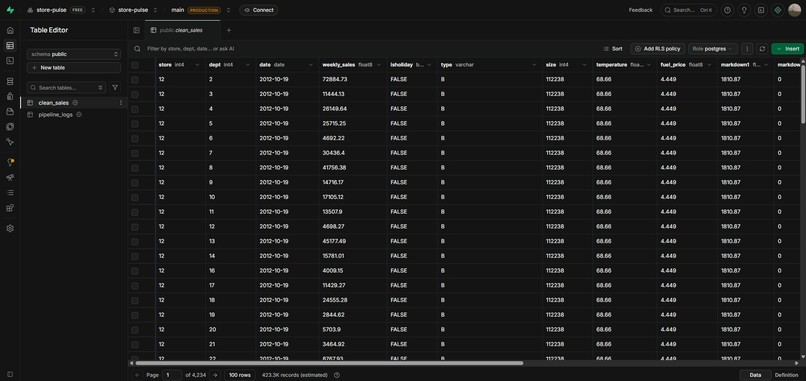Open the Edge Functions icon
806x381 pixels.
[x=10, y=126]
